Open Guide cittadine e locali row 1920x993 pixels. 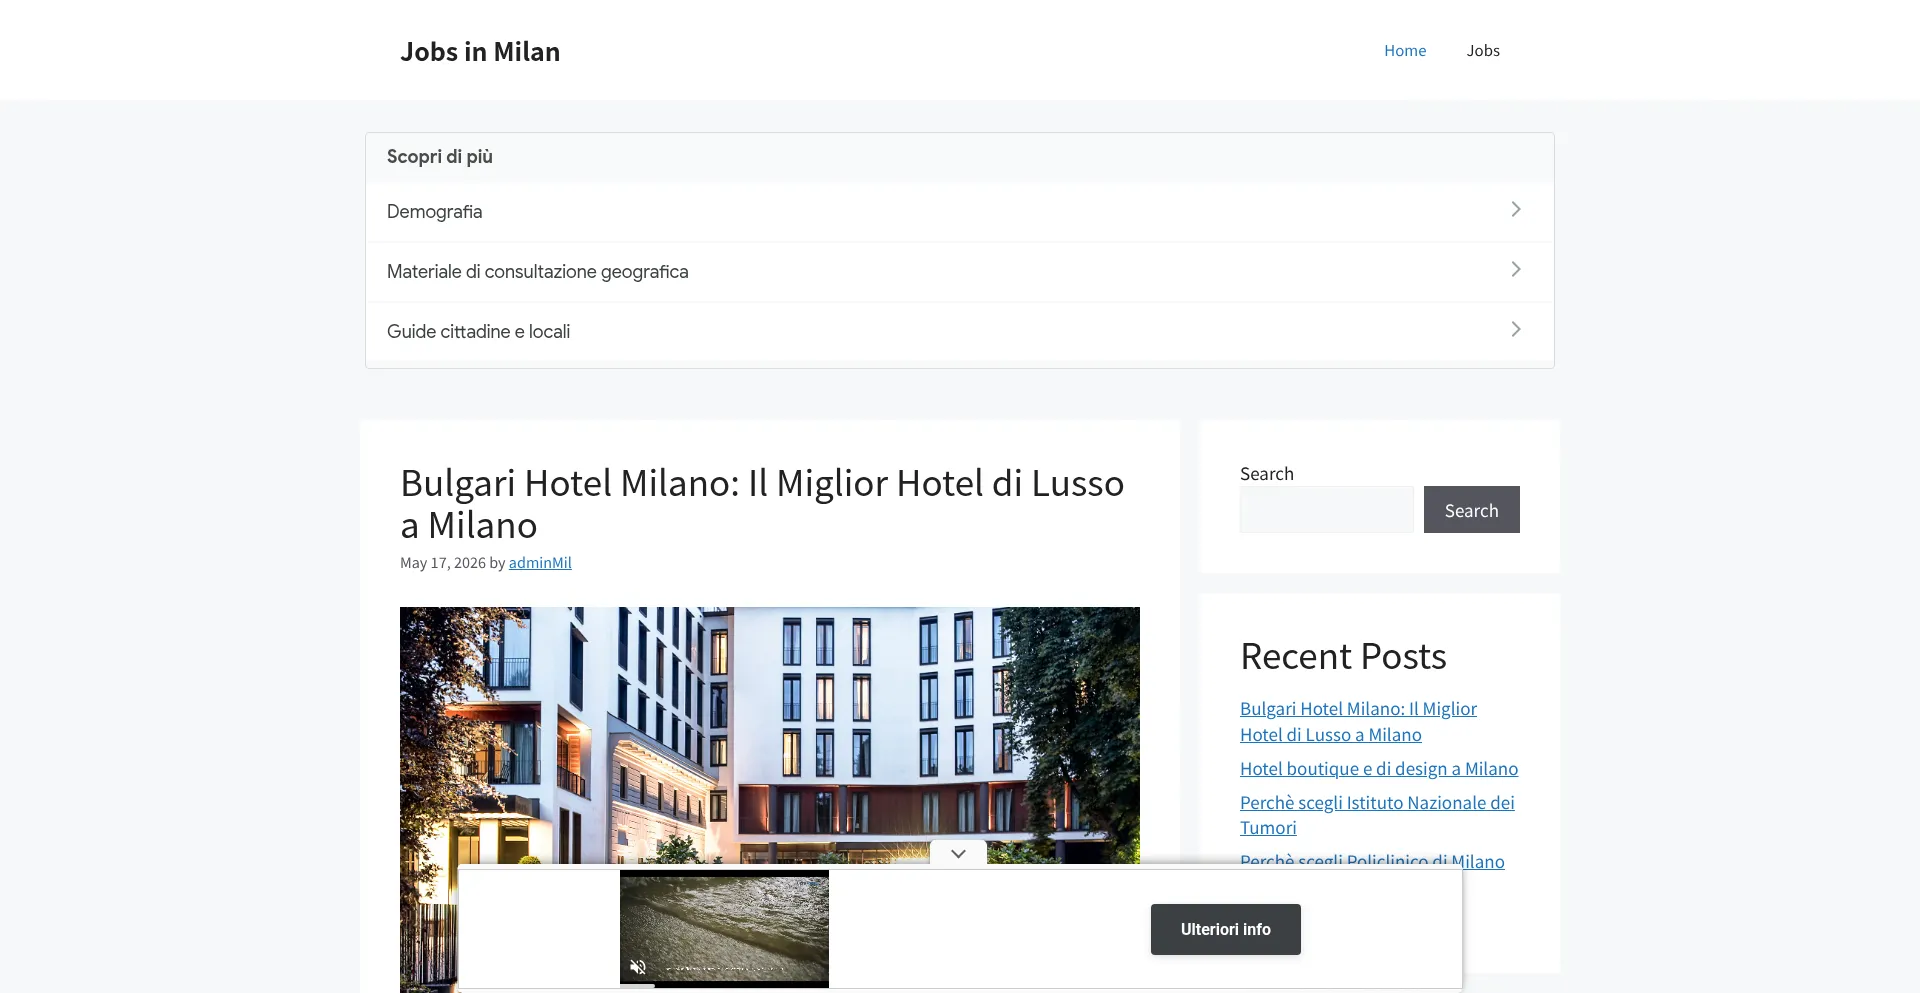(960, 331)
